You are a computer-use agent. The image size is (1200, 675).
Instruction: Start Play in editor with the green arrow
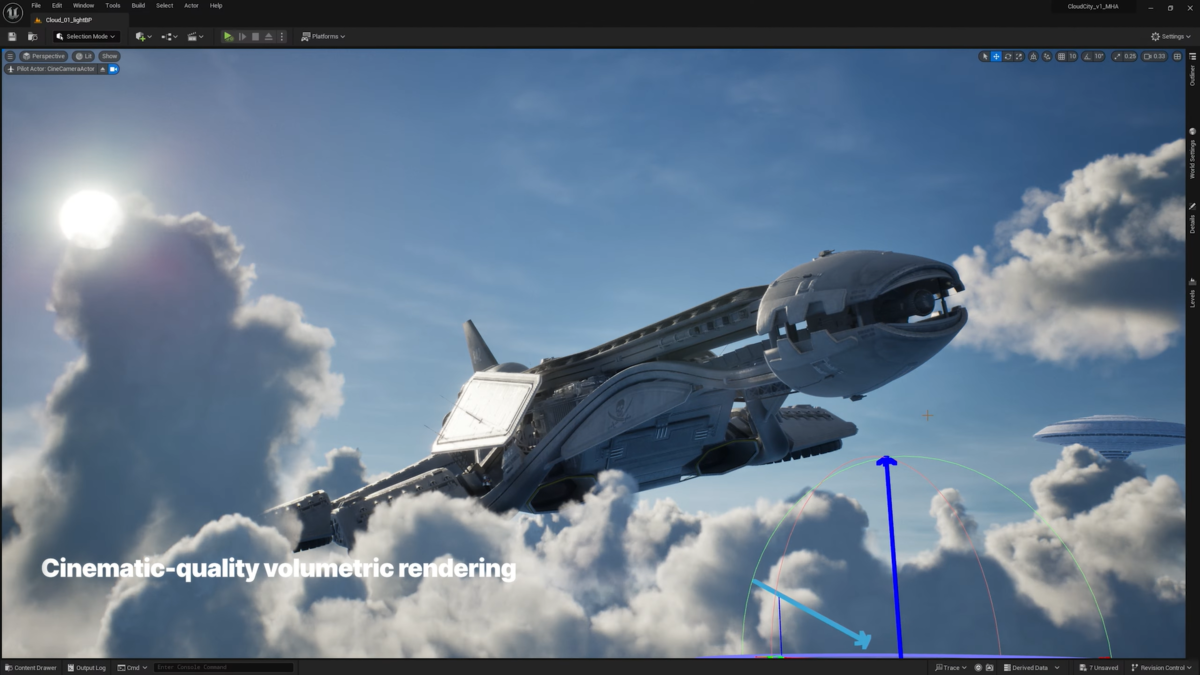pyautogui.click(x=228, y=36)
